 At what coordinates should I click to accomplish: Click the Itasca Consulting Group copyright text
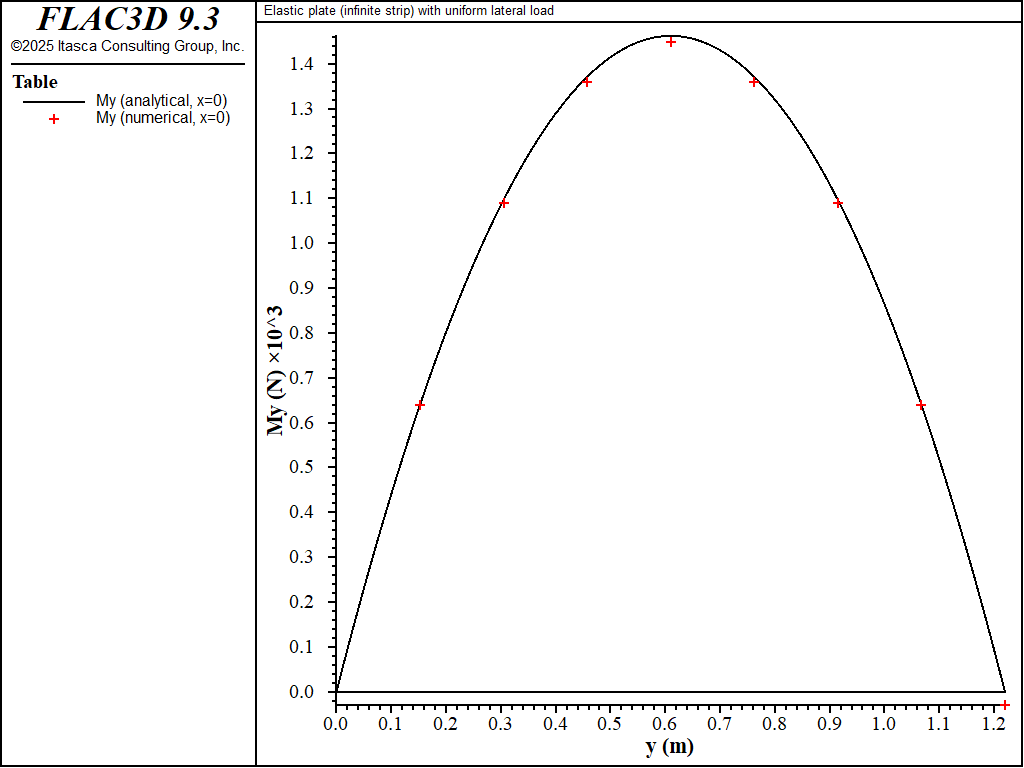pos(127,46)
